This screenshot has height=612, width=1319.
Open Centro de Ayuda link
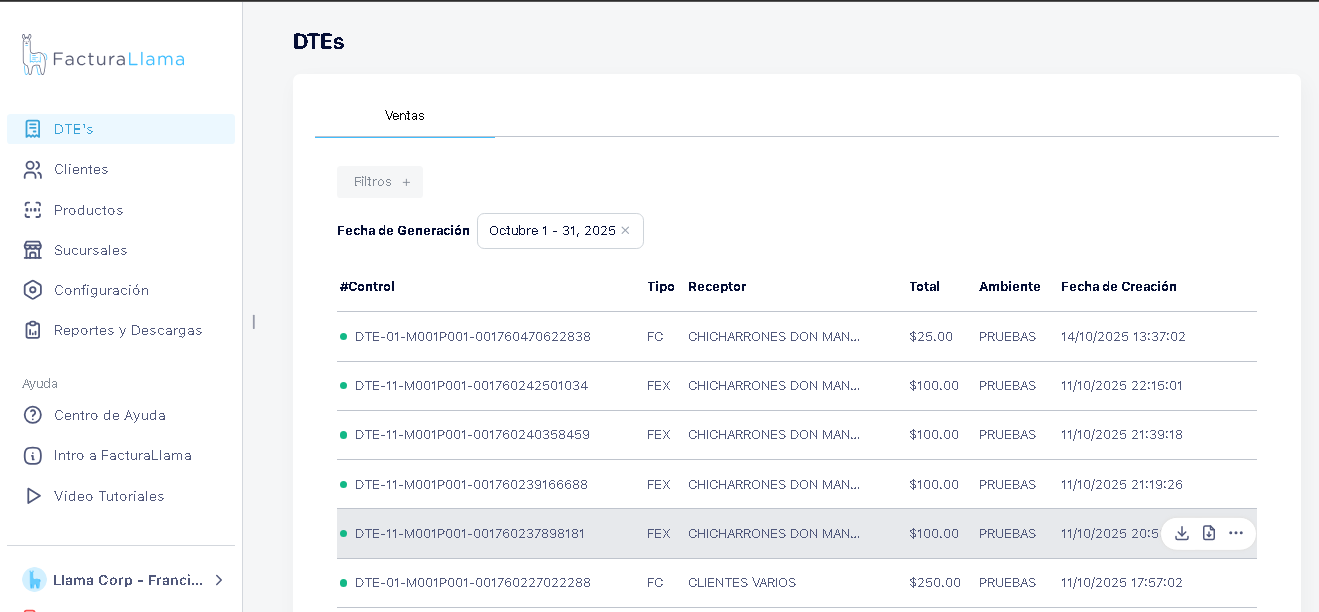109,415
